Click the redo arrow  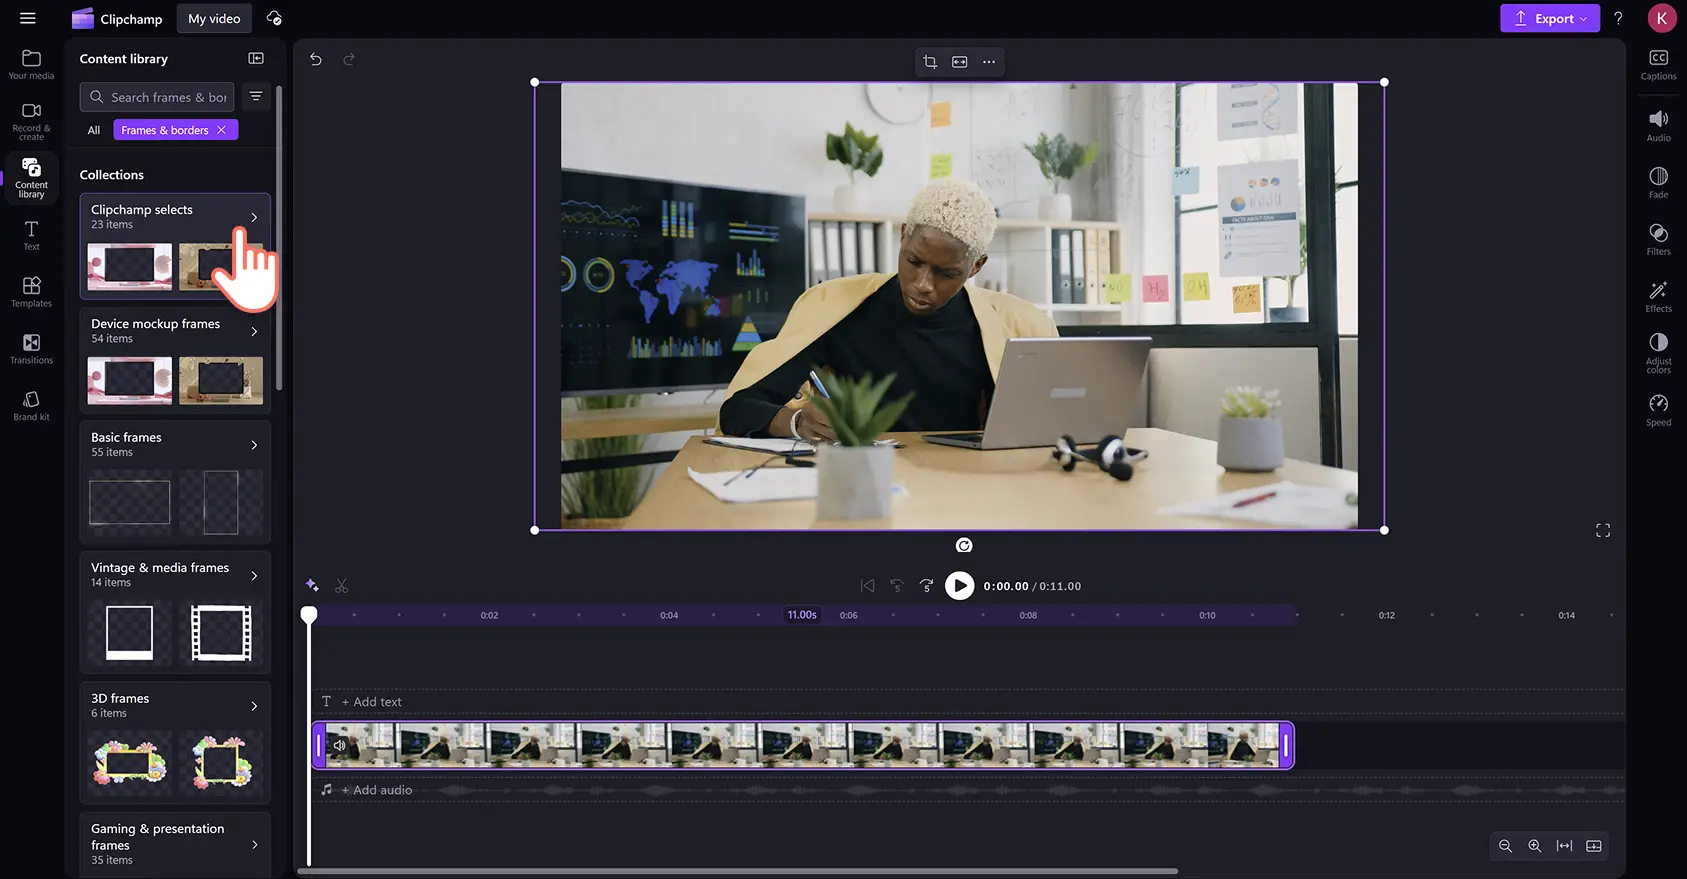point(349,60)
